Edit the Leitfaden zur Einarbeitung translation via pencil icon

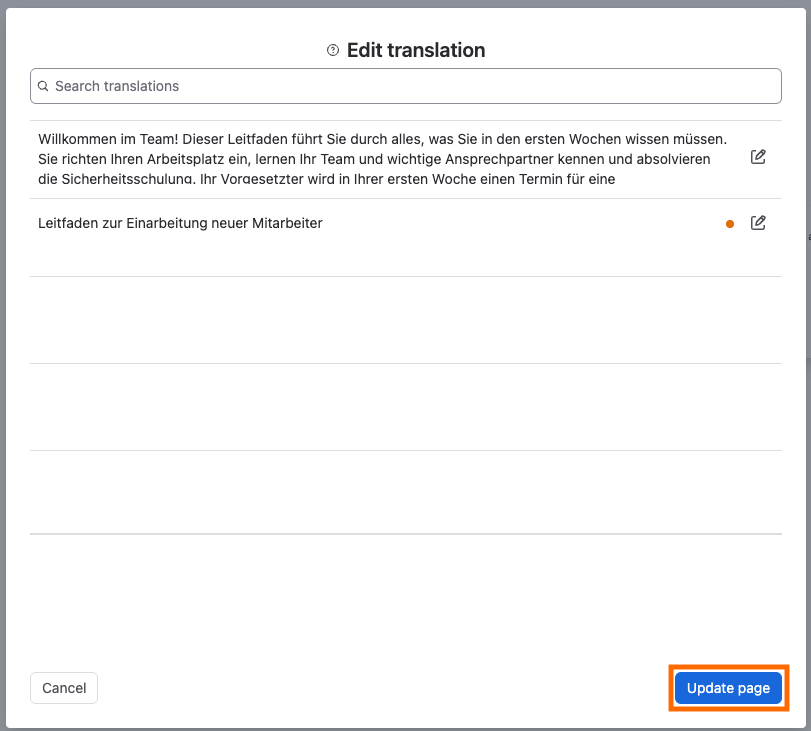click(758, 223)
